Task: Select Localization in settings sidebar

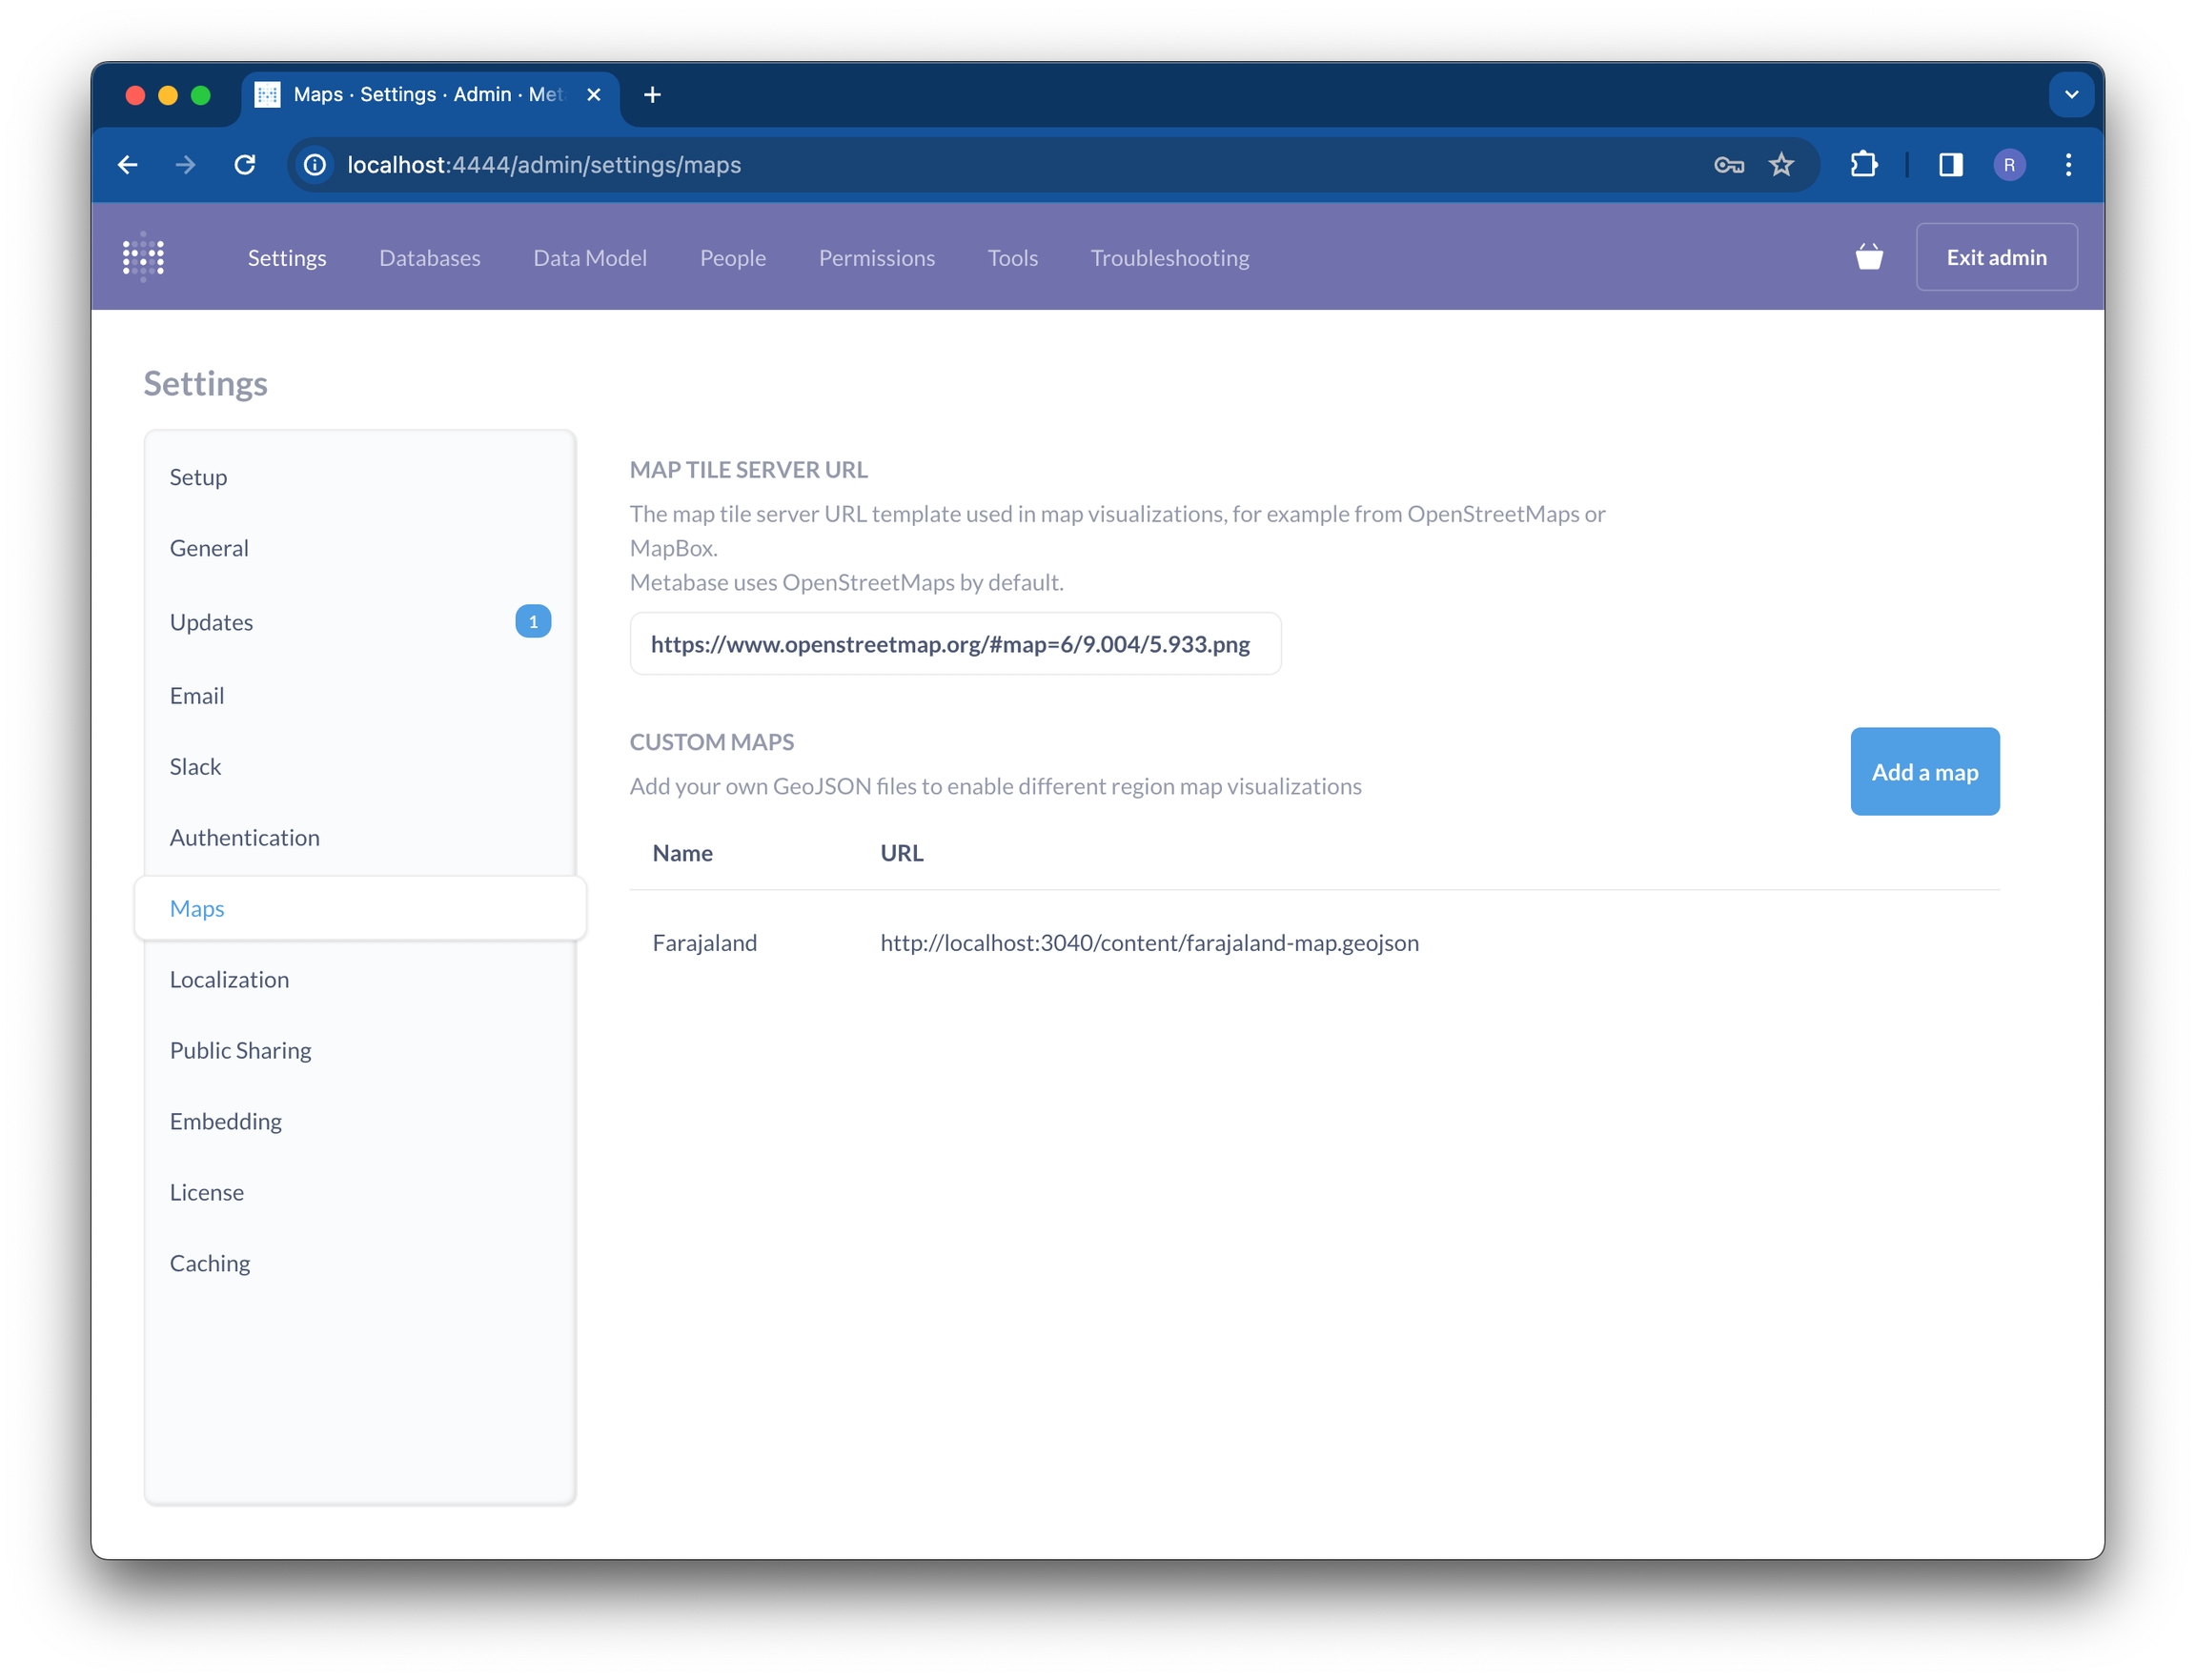Action: coord(229,979)
